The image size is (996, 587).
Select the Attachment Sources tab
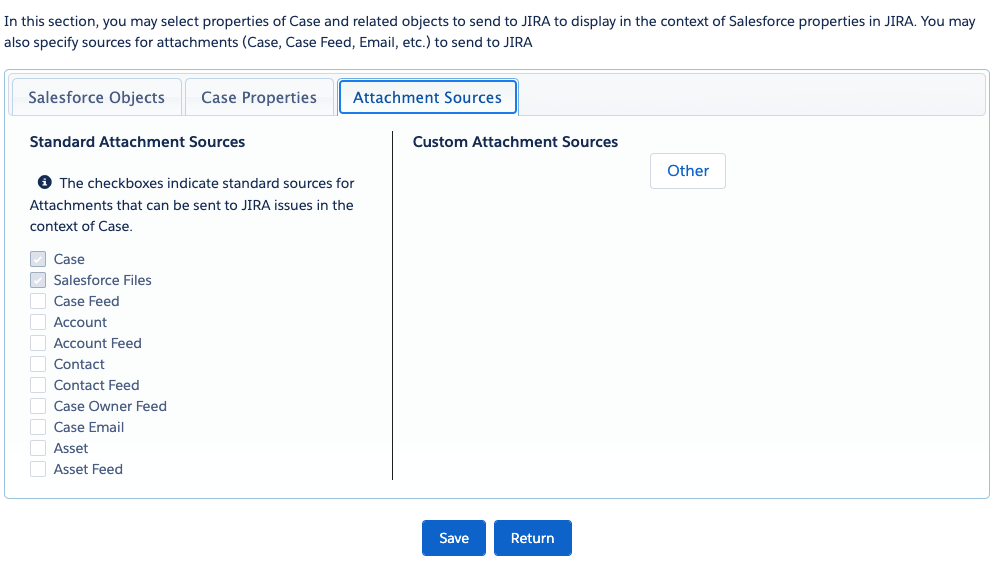[x=427, y=97]
